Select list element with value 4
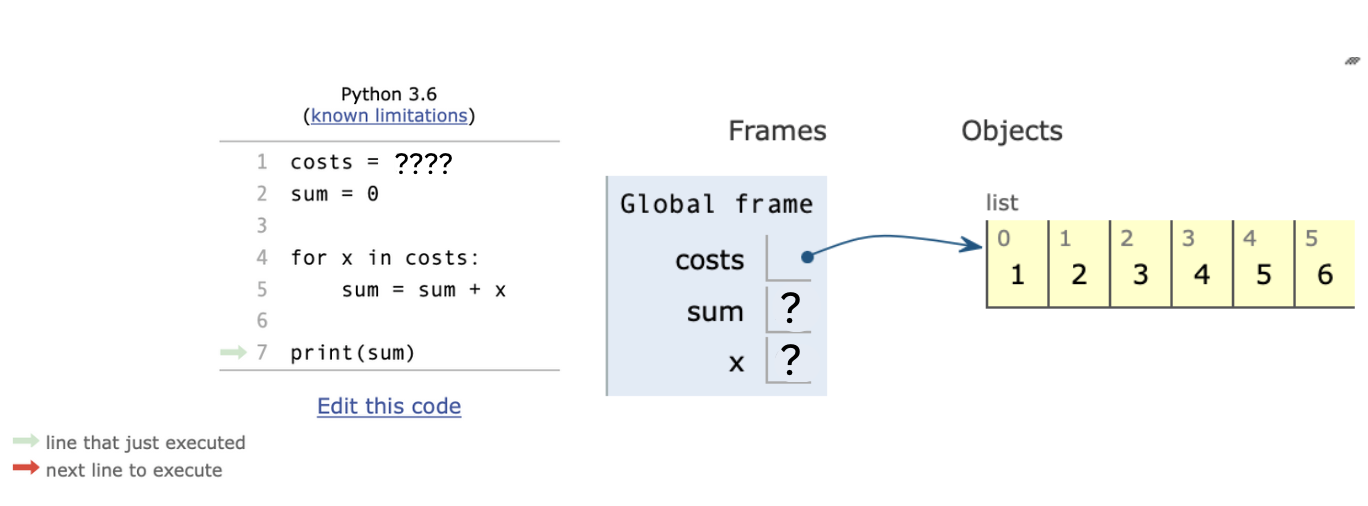 click(x=1203, y=264)
